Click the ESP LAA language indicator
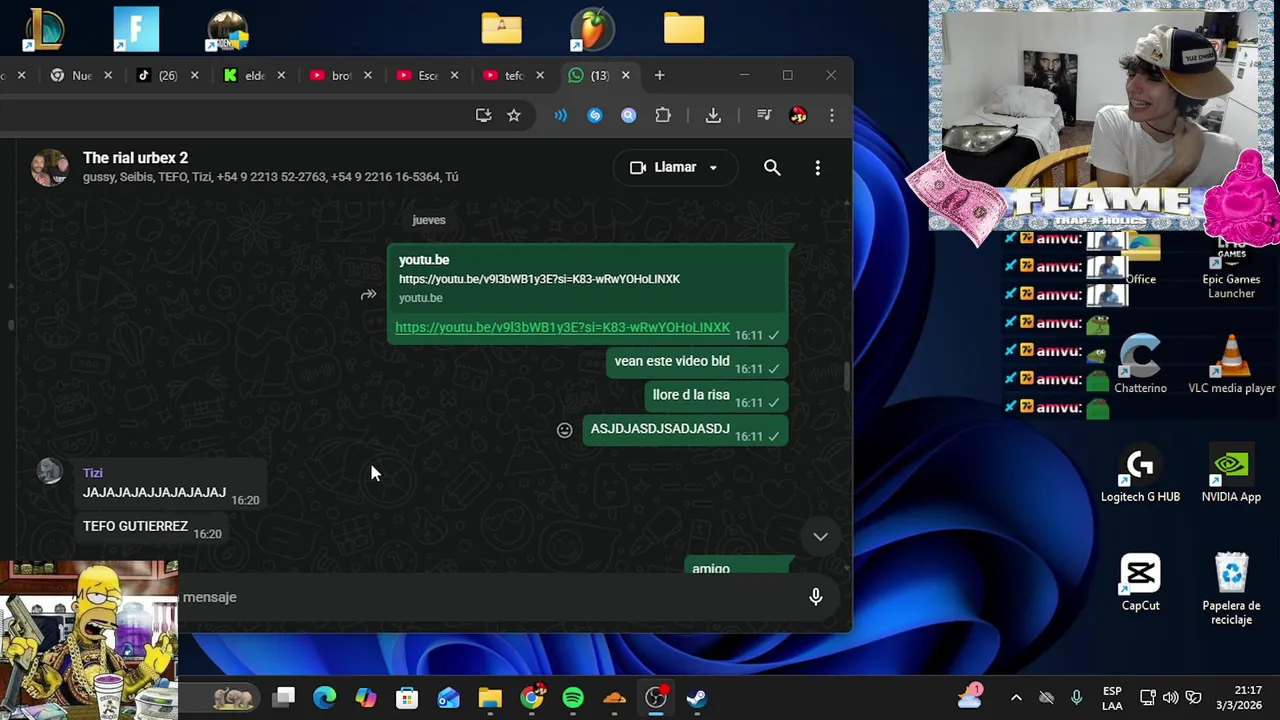The height and width of the screenshot is (720, 1280). pos(1112,698)
